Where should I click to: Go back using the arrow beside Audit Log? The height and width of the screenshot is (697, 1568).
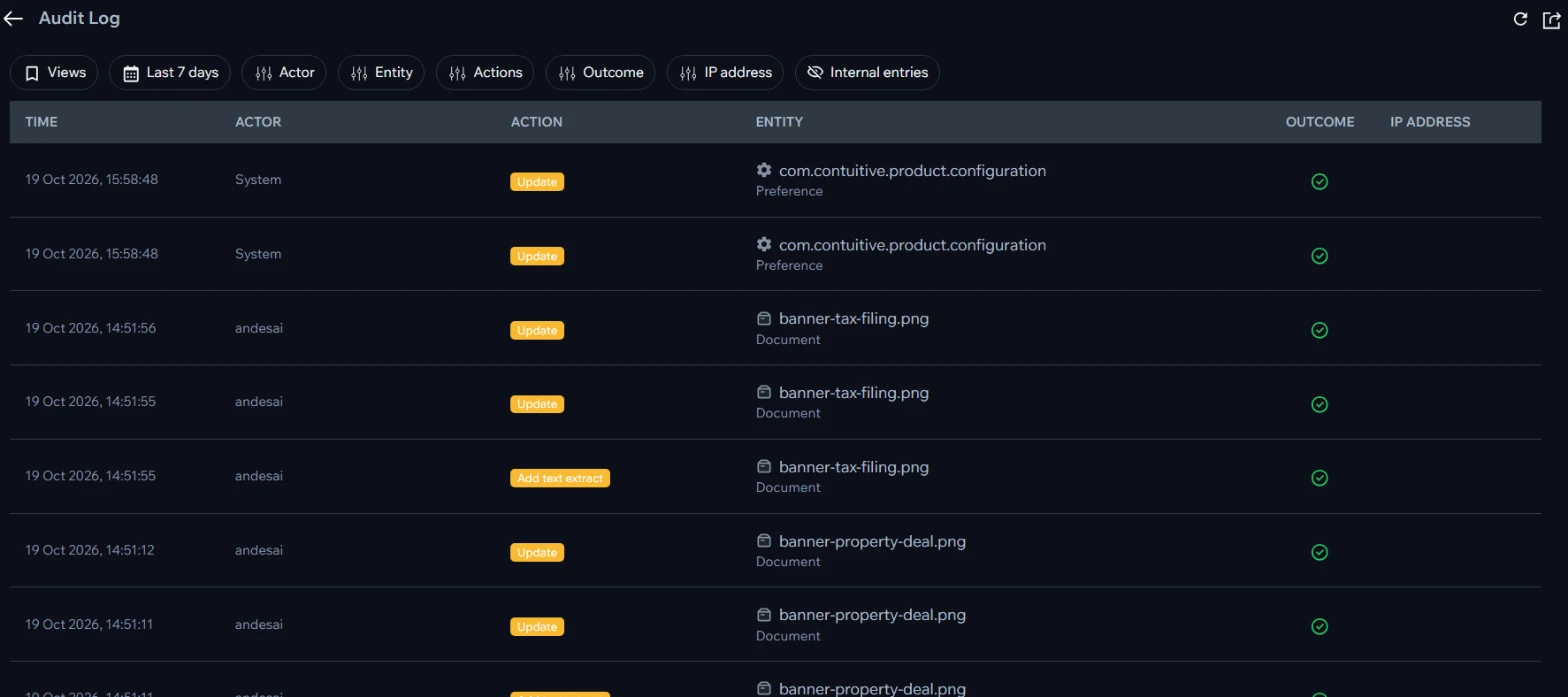(x=14, y=19)
